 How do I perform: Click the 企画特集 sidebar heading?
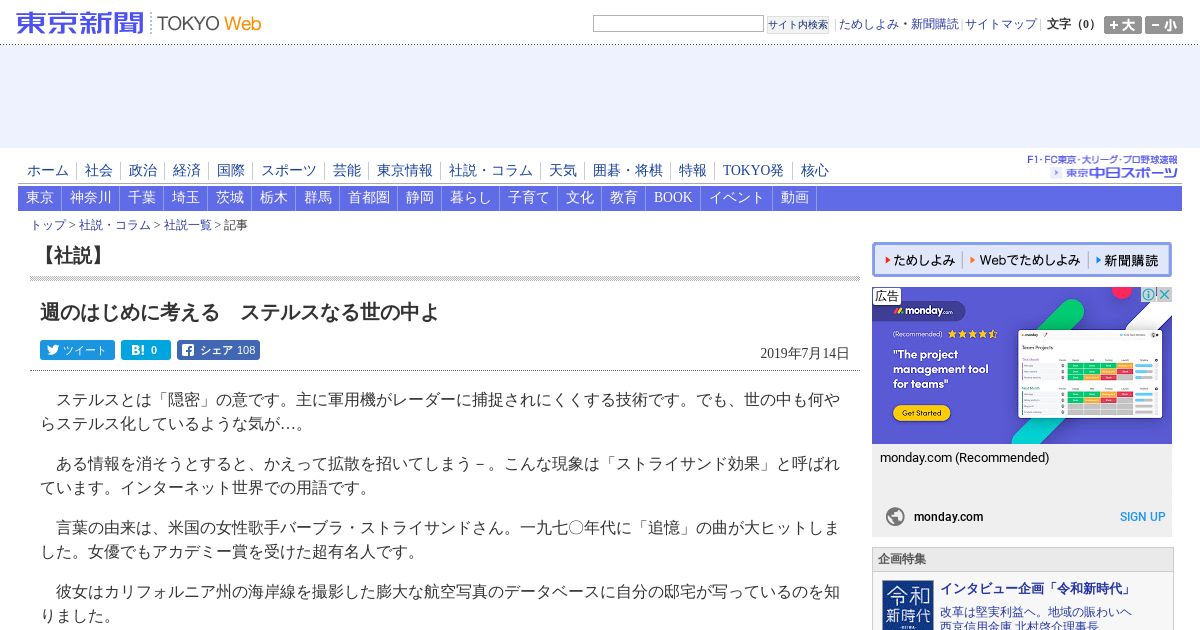[x=902, y=559]
